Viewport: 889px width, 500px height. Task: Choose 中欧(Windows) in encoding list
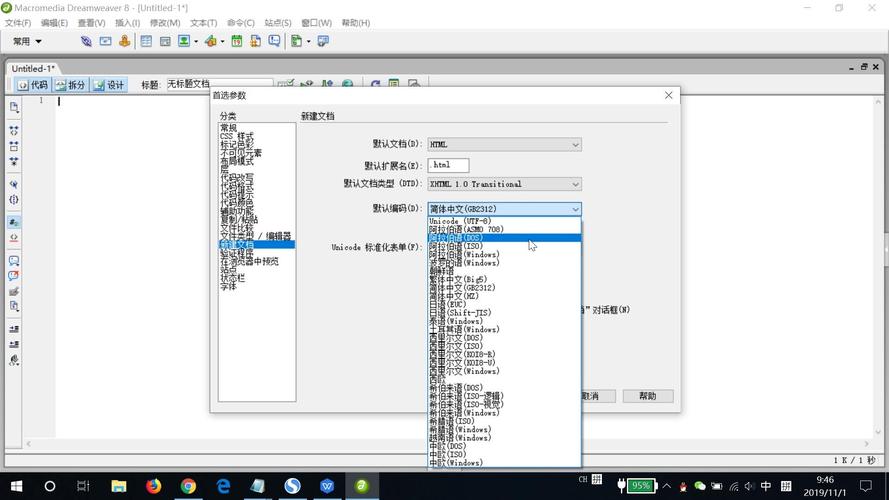point(504,463)
